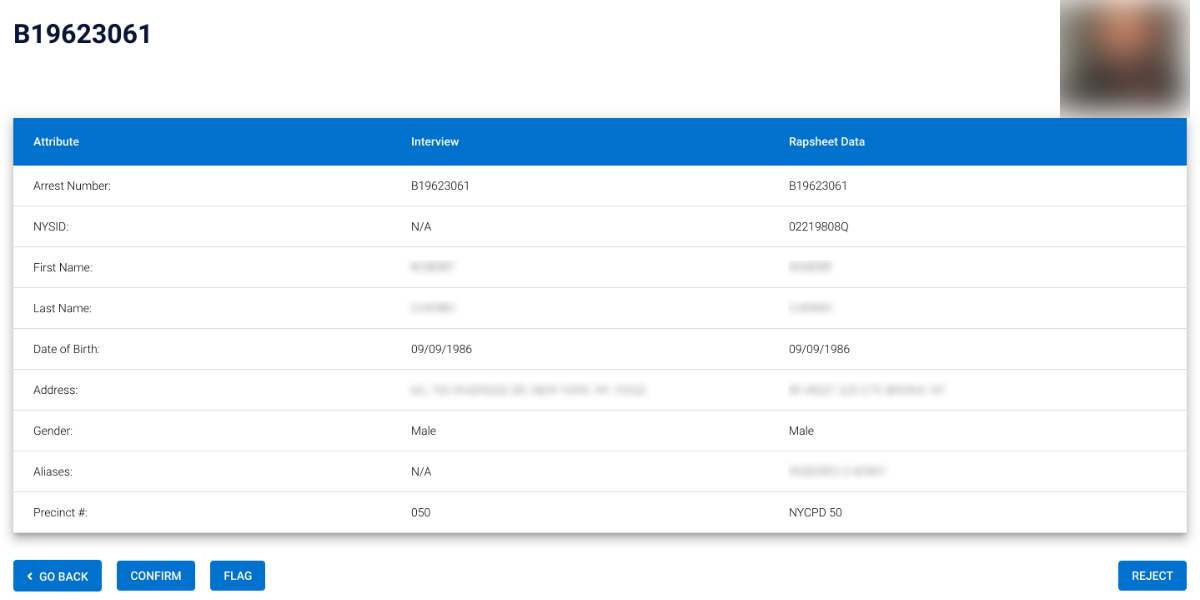Click the REJECT button
Viewport: 1200px width, 600px height.
tap(1151, 576)
